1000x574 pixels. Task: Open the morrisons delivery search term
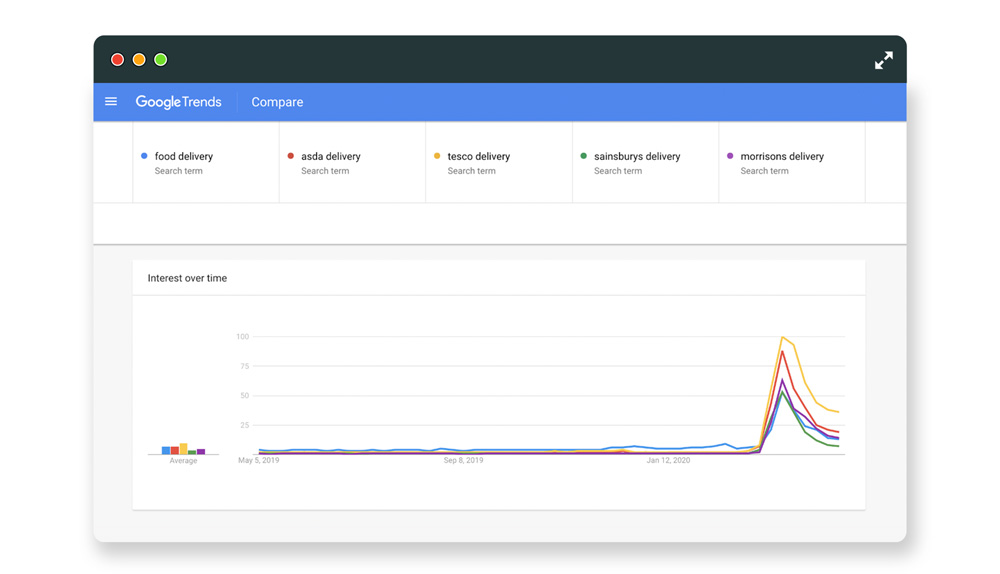coord(782,157)
